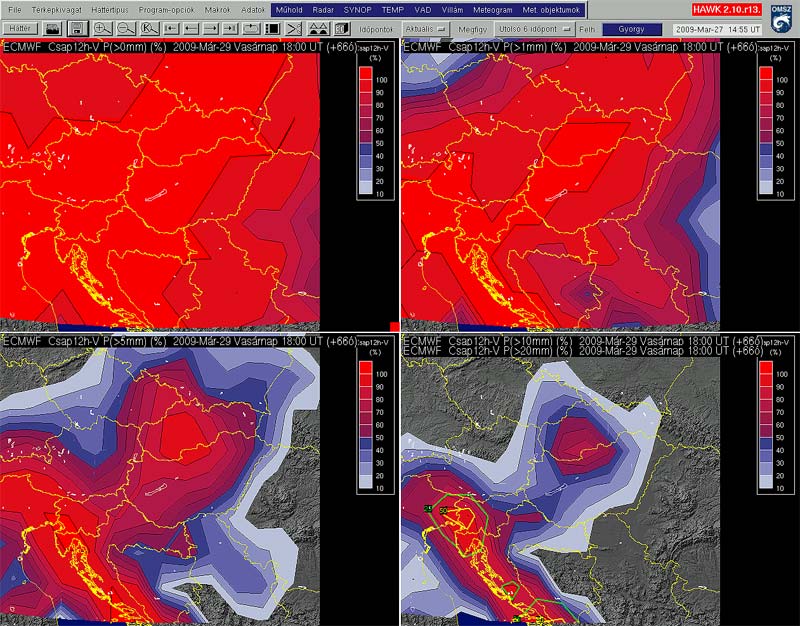Click the landscape picture toolbar icon
This screenshot has height=626, width=800.
(x=53, y=30)
